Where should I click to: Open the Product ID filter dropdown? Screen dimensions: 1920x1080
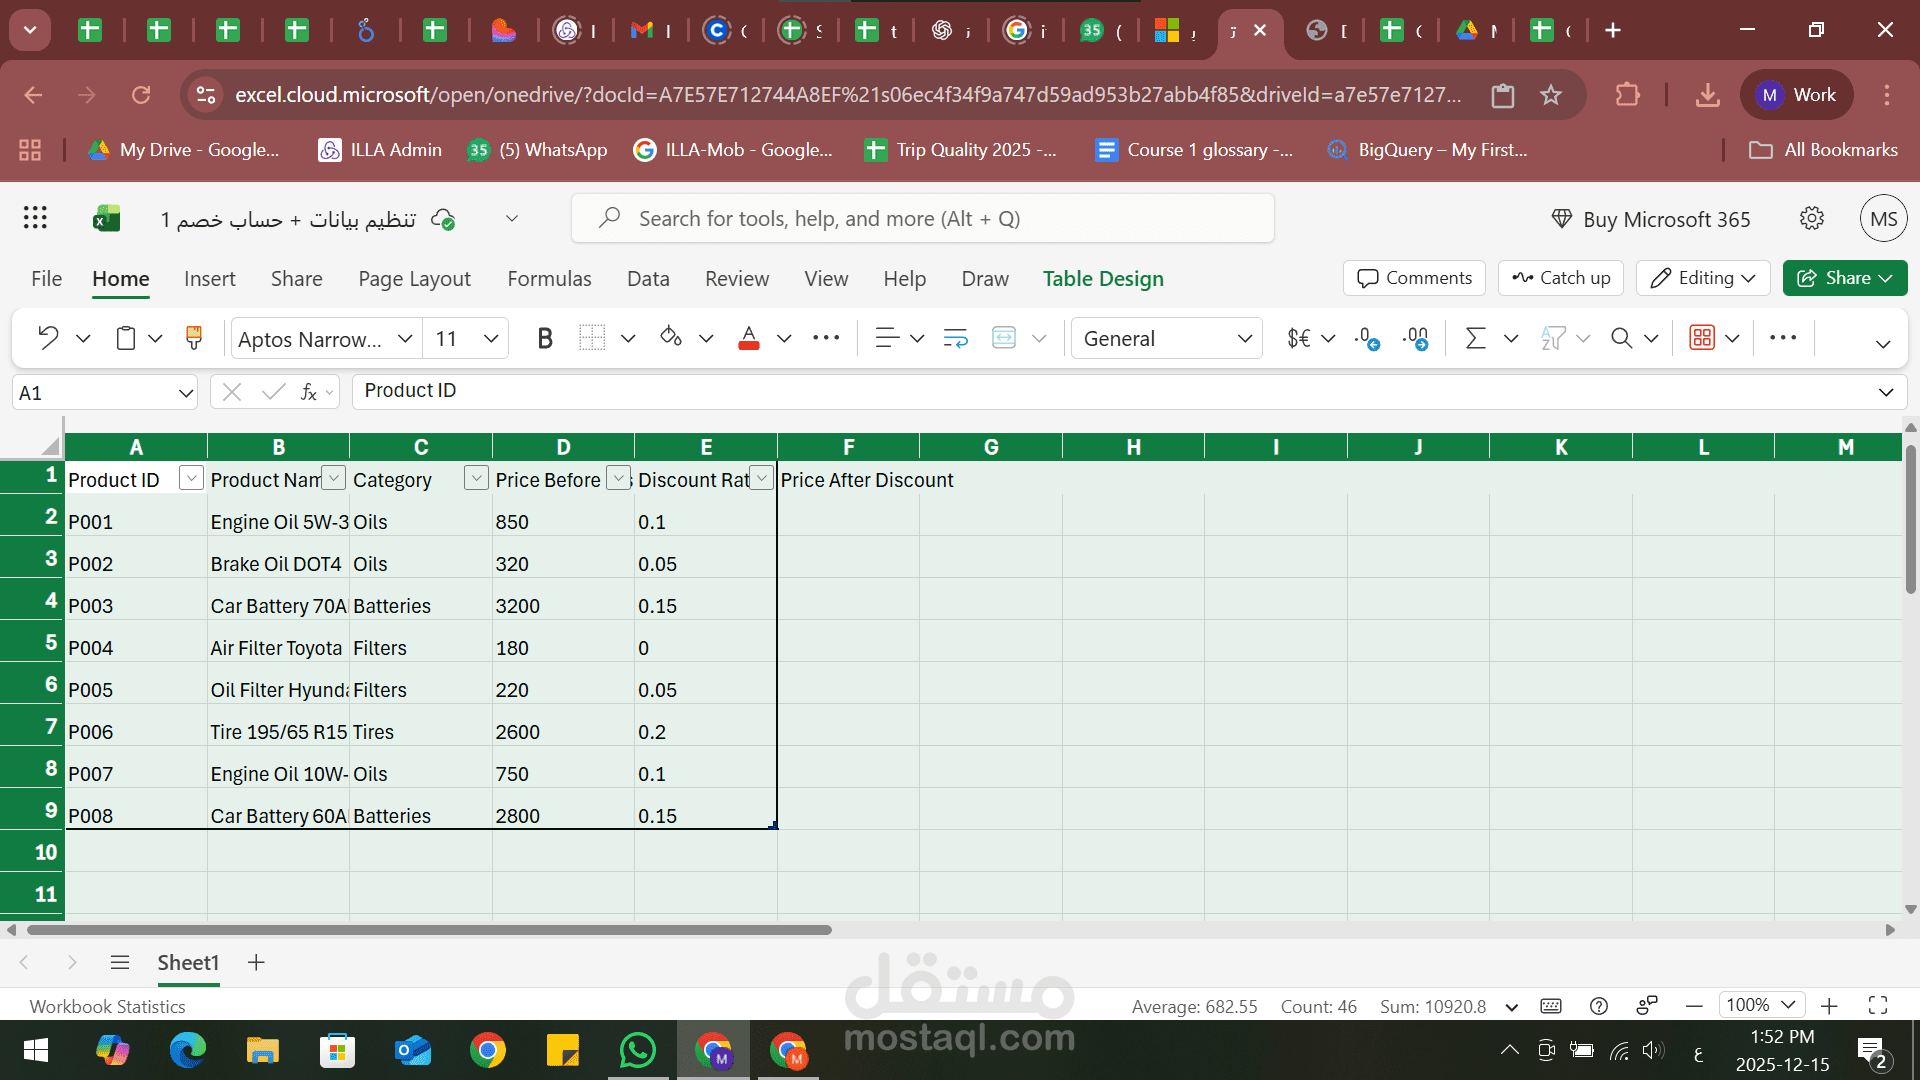tap(191, 478)
